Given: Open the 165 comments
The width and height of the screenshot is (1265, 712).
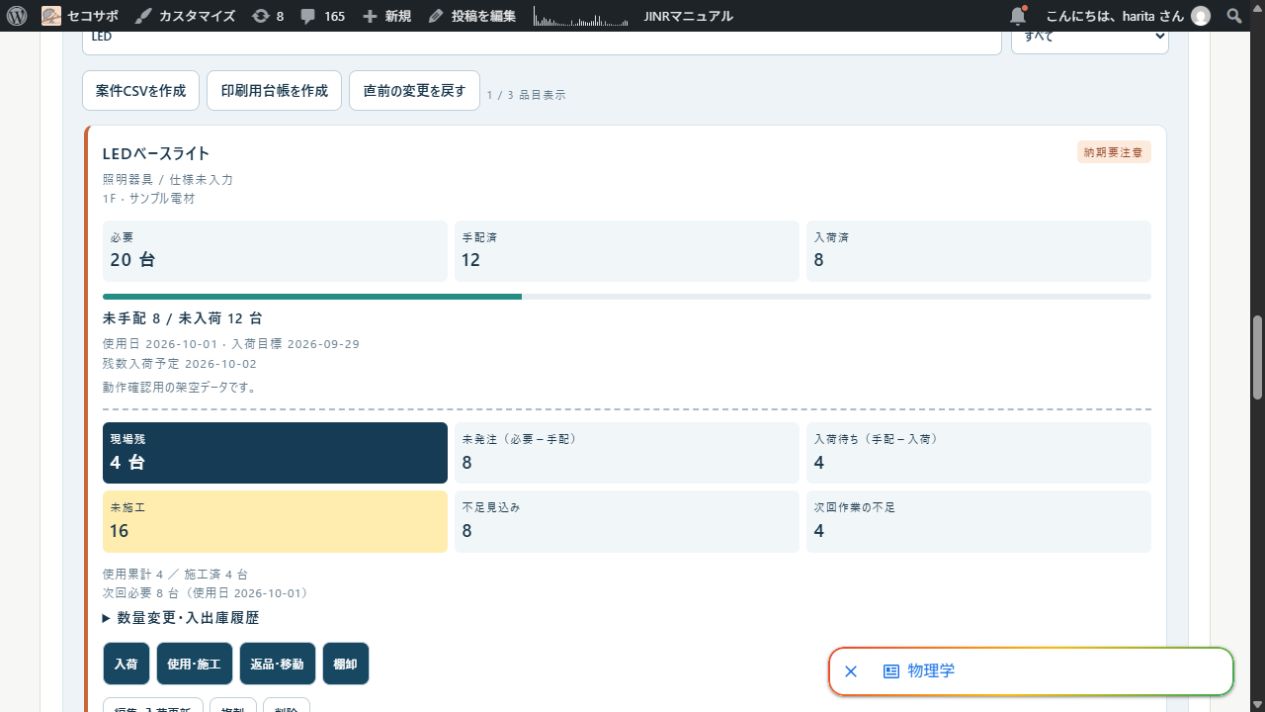Looking at the screenshot, I should 324,16.
